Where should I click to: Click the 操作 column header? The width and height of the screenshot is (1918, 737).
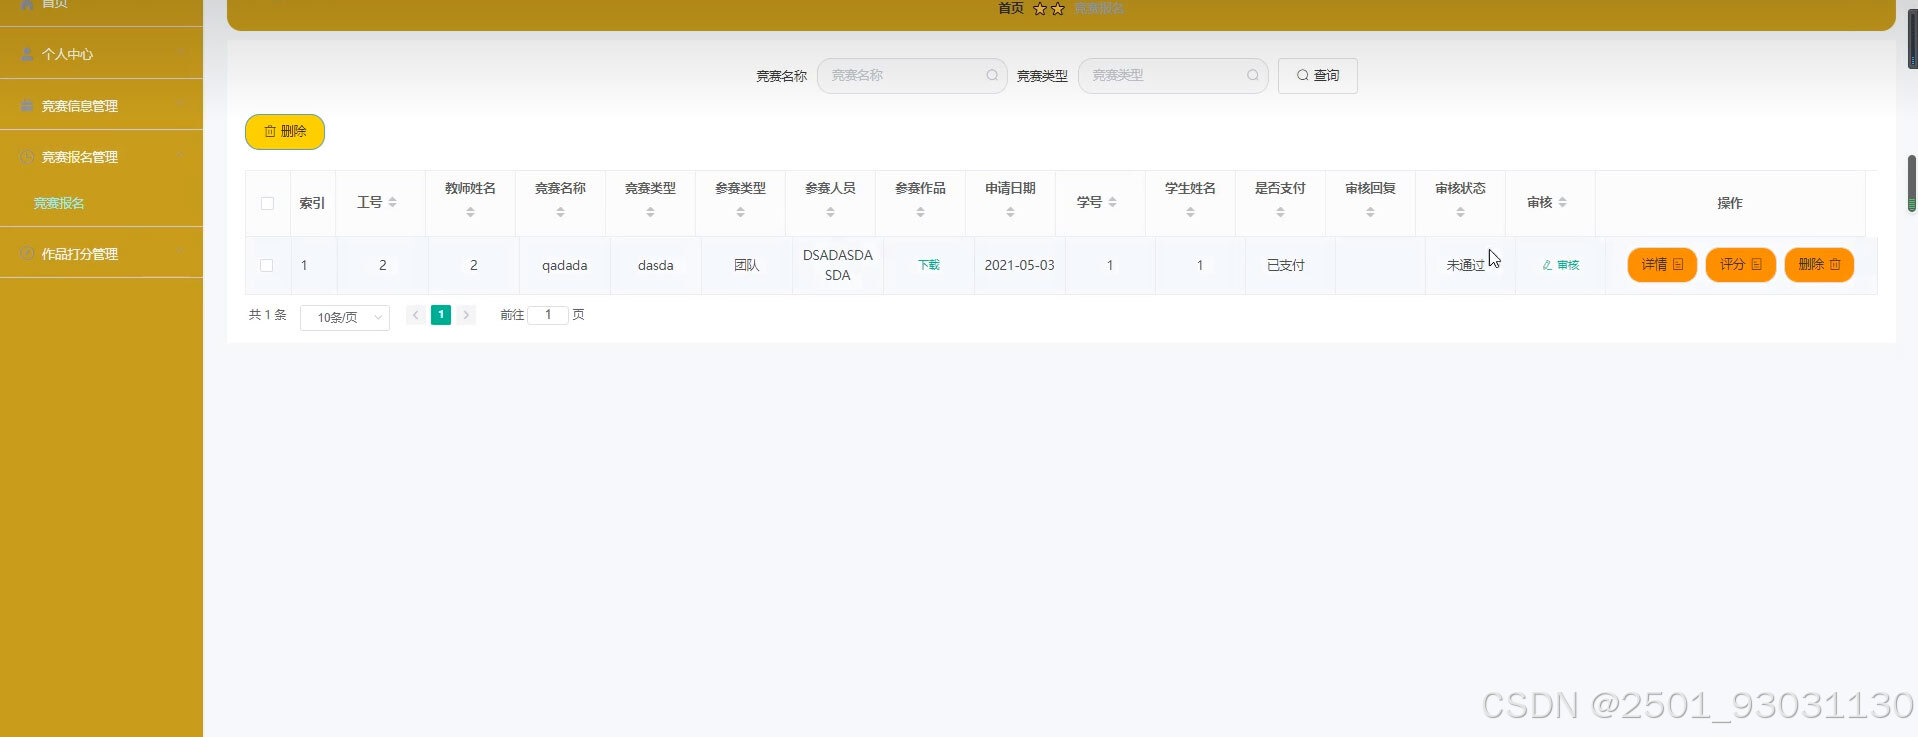1730,203
